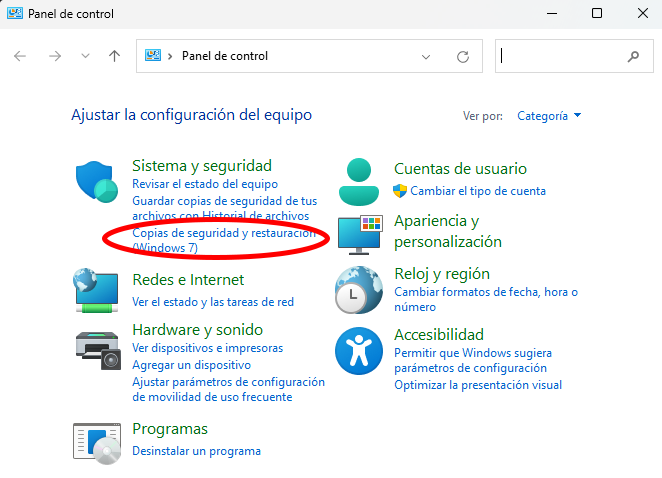
Task: Open Guardar copias de seguridad con Historial de archivos
Action: (x=225, y=208)
